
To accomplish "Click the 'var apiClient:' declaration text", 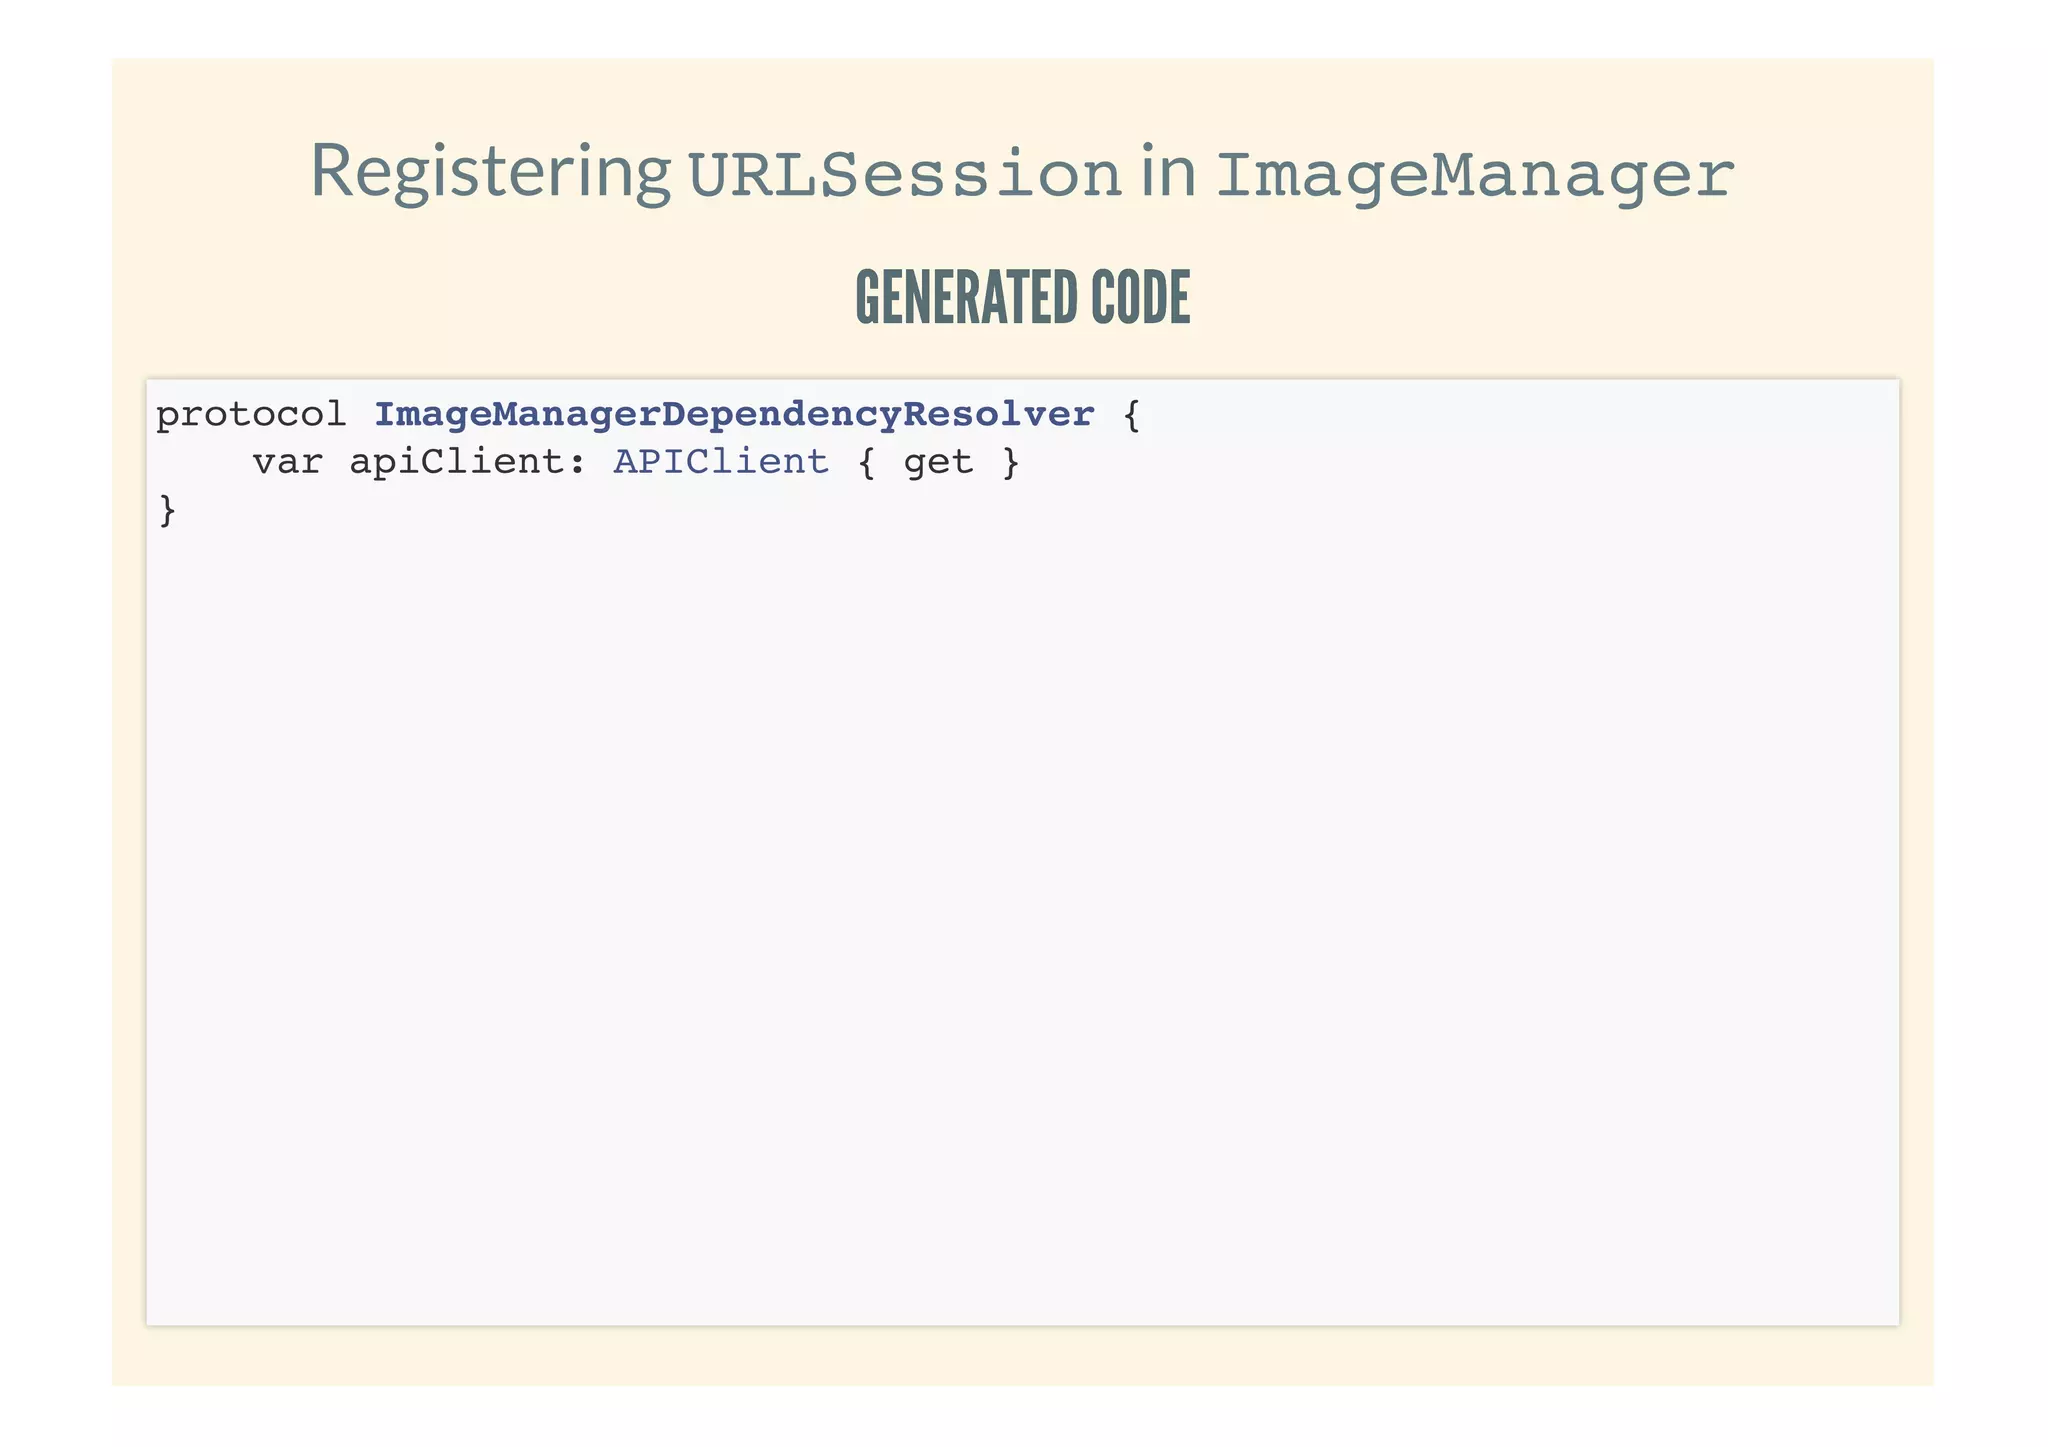I will (x=419, y=462).
